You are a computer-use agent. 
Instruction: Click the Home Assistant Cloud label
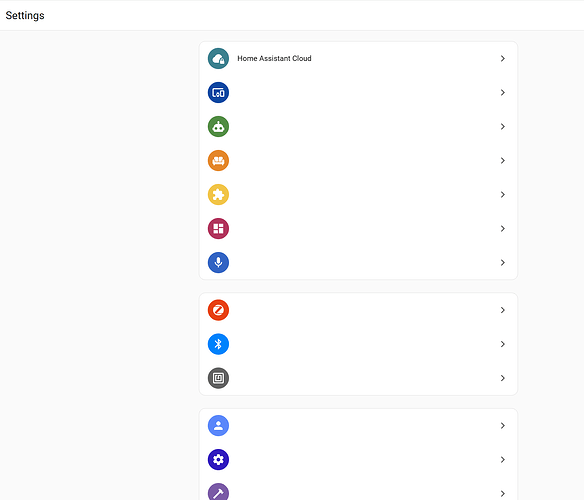(x=274, y=58)
